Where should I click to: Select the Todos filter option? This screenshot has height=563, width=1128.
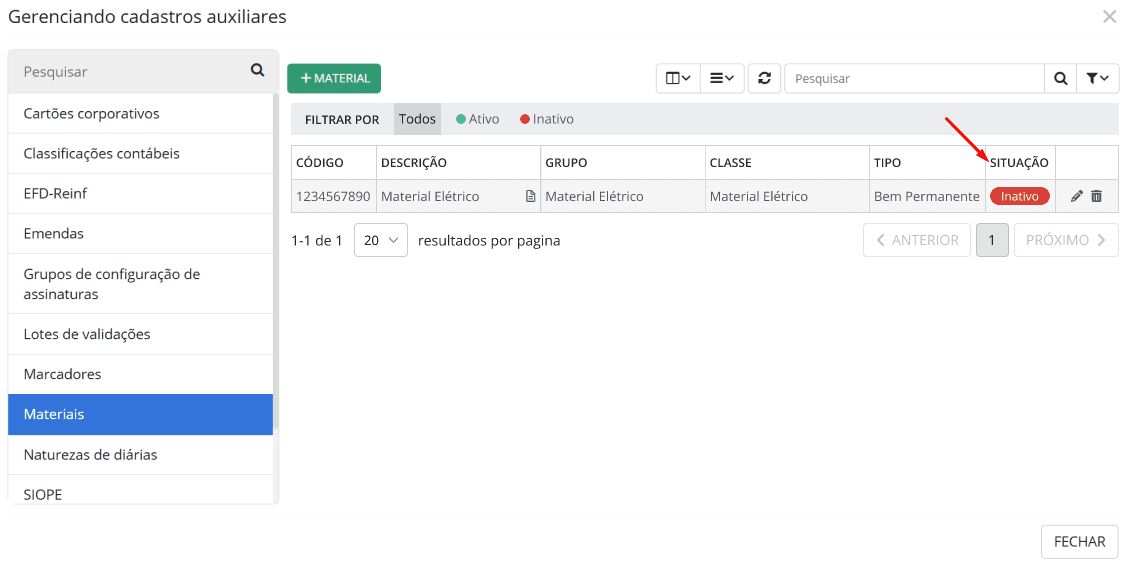(417, 119)
